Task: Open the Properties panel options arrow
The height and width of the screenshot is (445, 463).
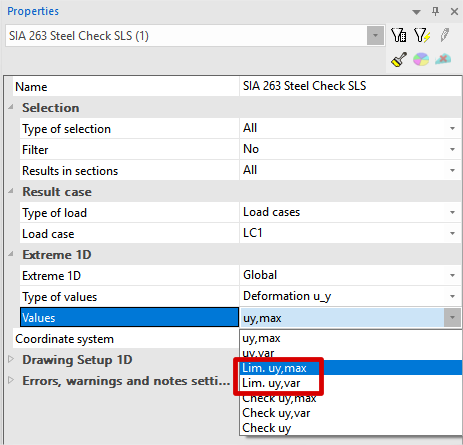Action: pos(416,12)
